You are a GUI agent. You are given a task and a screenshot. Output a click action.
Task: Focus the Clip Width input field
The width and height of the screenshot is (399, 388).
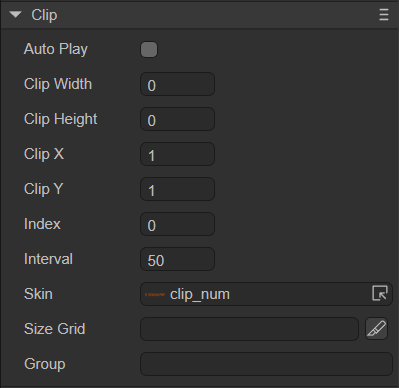(x=177, y=84)
